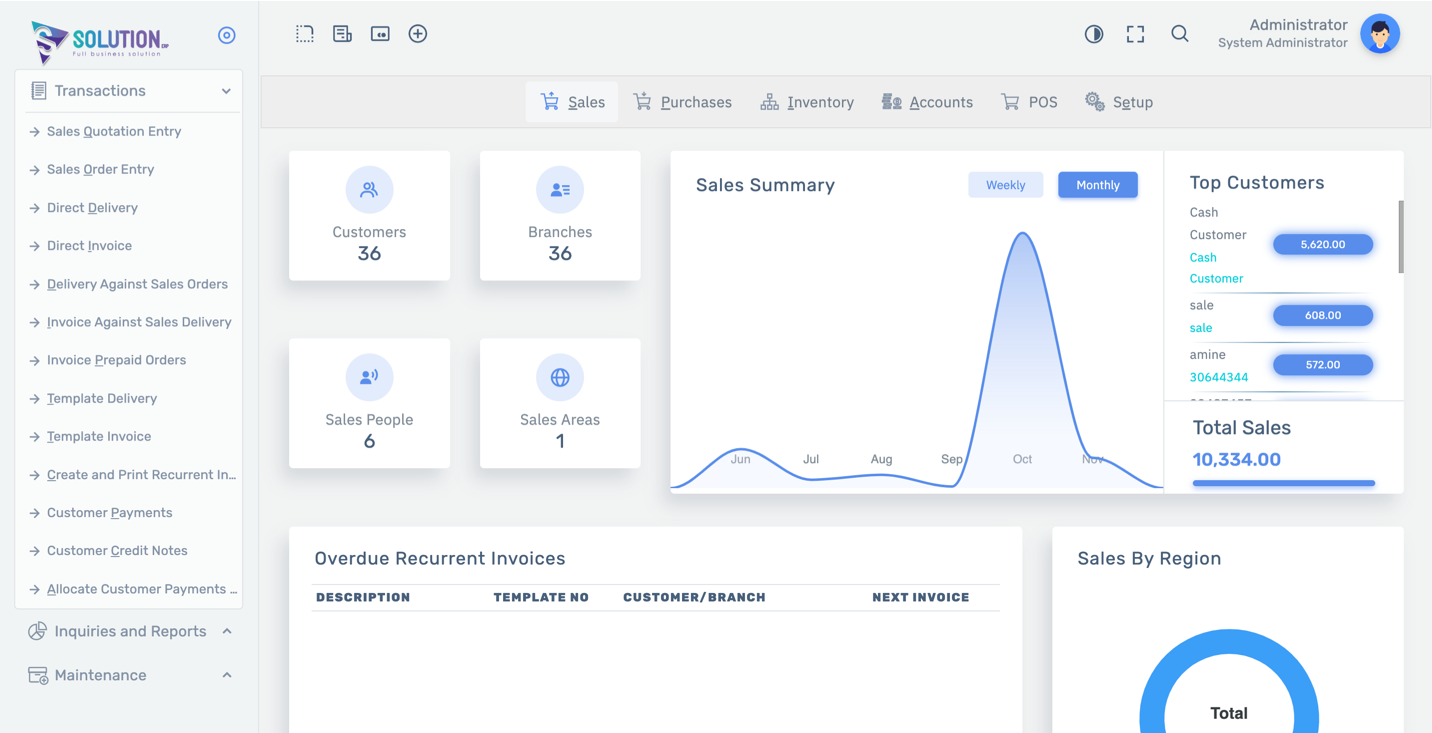Expand the Maintenance section chevron
The width and height of the screenshot is (1432, 733).
[x=227, y=675]
